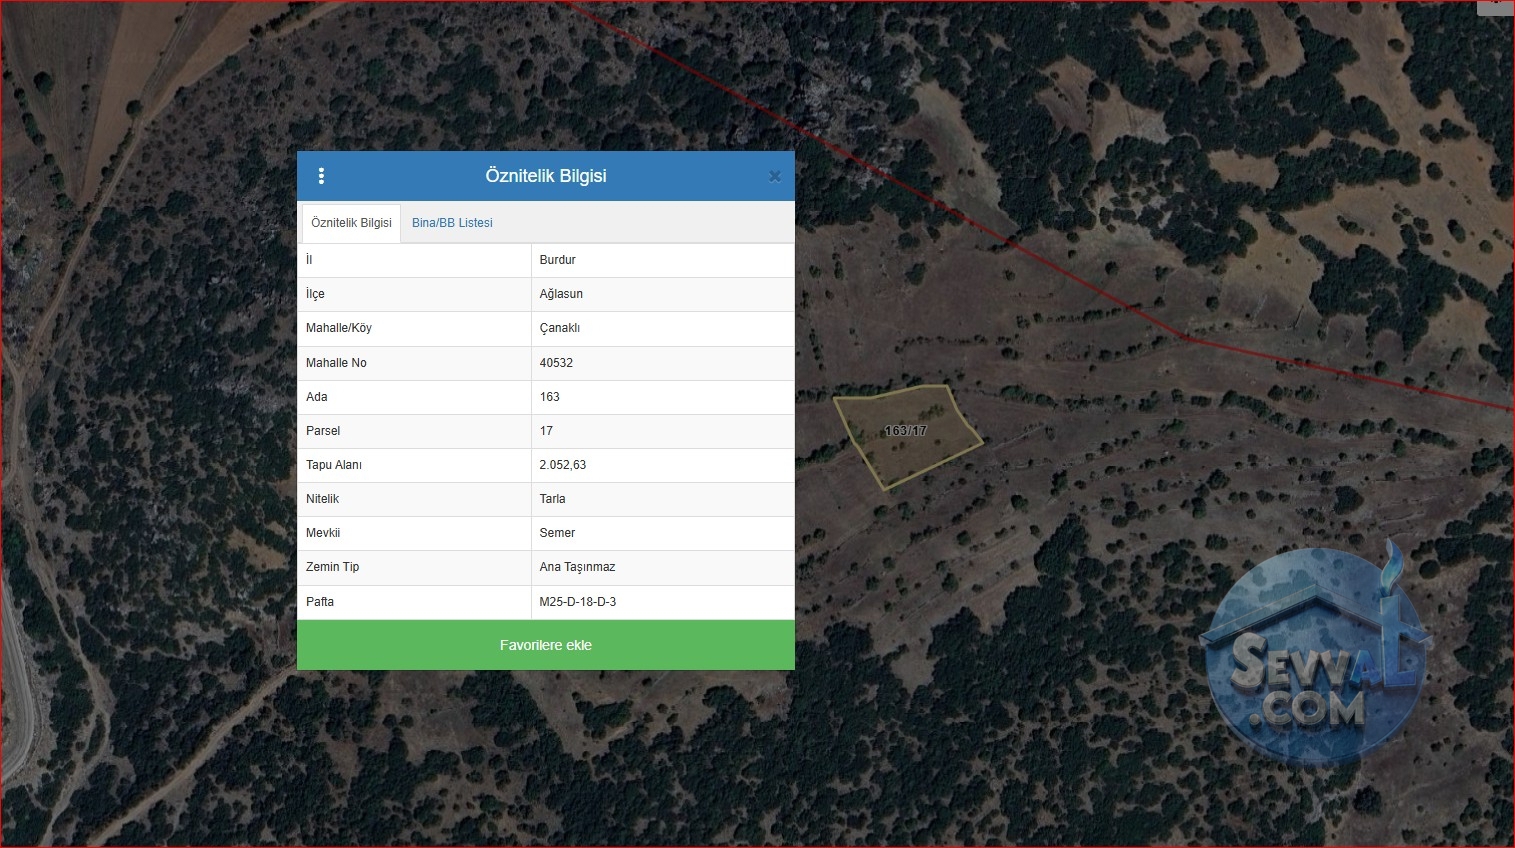Click the Öznitelik Bilgisi panel title text
The image size is (1515, 848).
(x=546, y=176)
